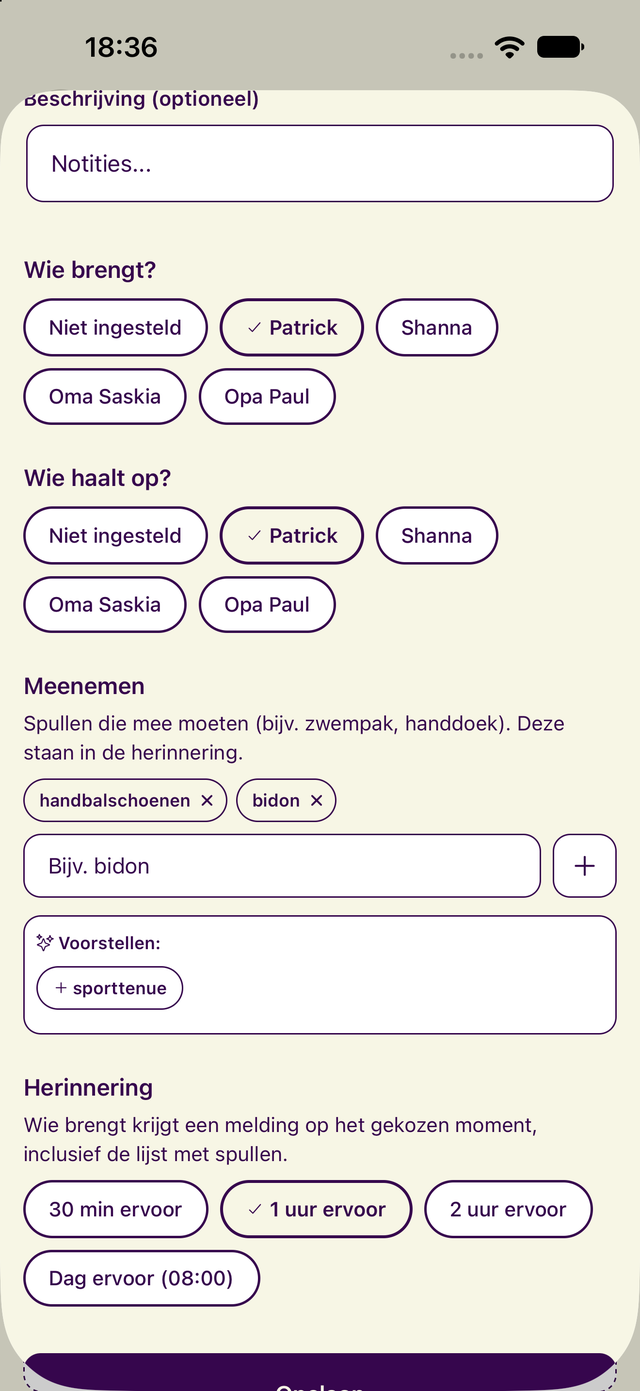Select Shanna under Wie brengt
The height and width of the screenshot is (1391, 640).
click(437, 327)
